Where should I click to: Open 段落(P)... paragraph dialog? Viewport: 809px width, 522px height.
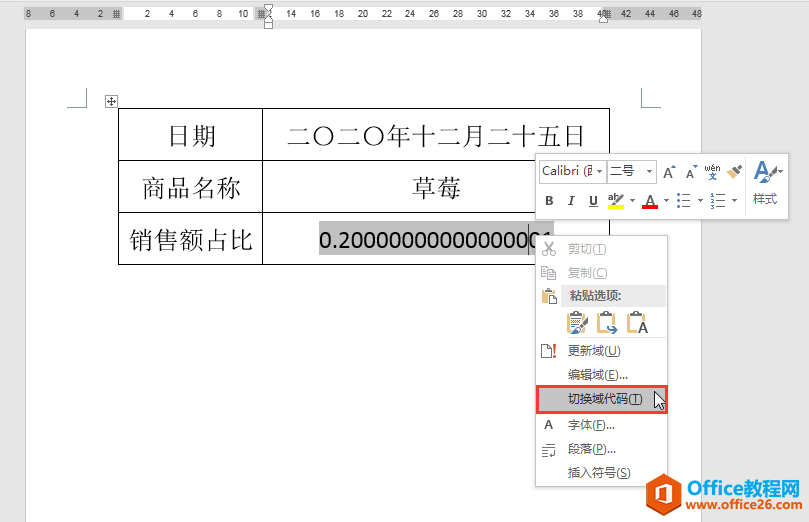(x=602, y=449)
